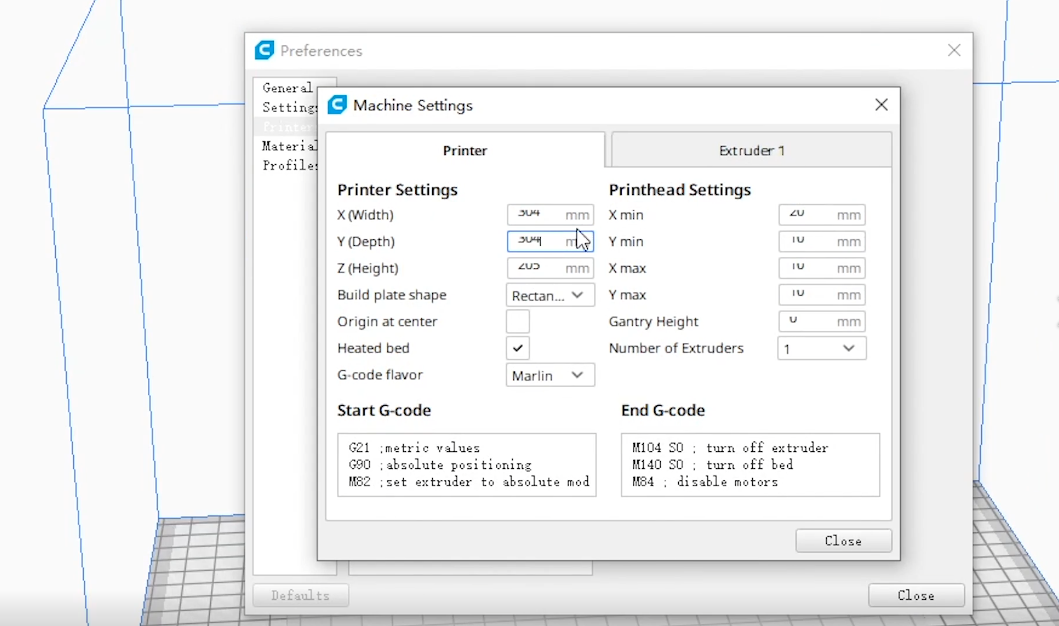Click the 'Heated bed' label

tap(373, 348)
